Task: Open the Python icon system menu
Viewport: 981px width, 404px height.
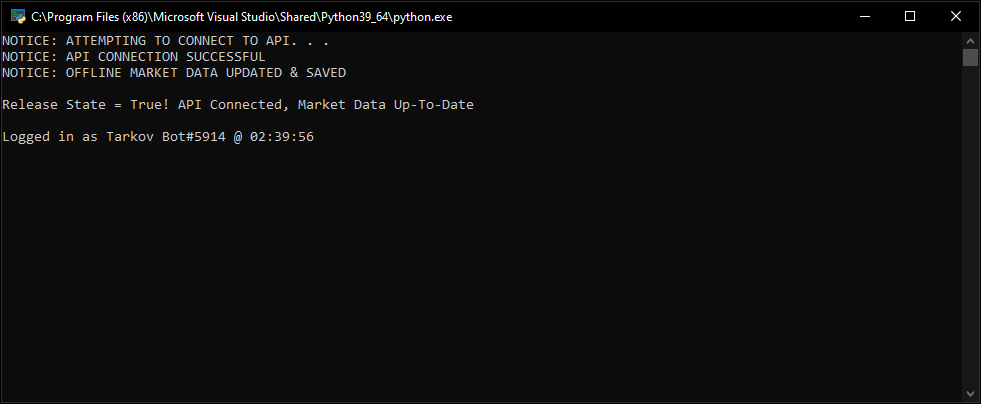Action: tap(18, 17)
